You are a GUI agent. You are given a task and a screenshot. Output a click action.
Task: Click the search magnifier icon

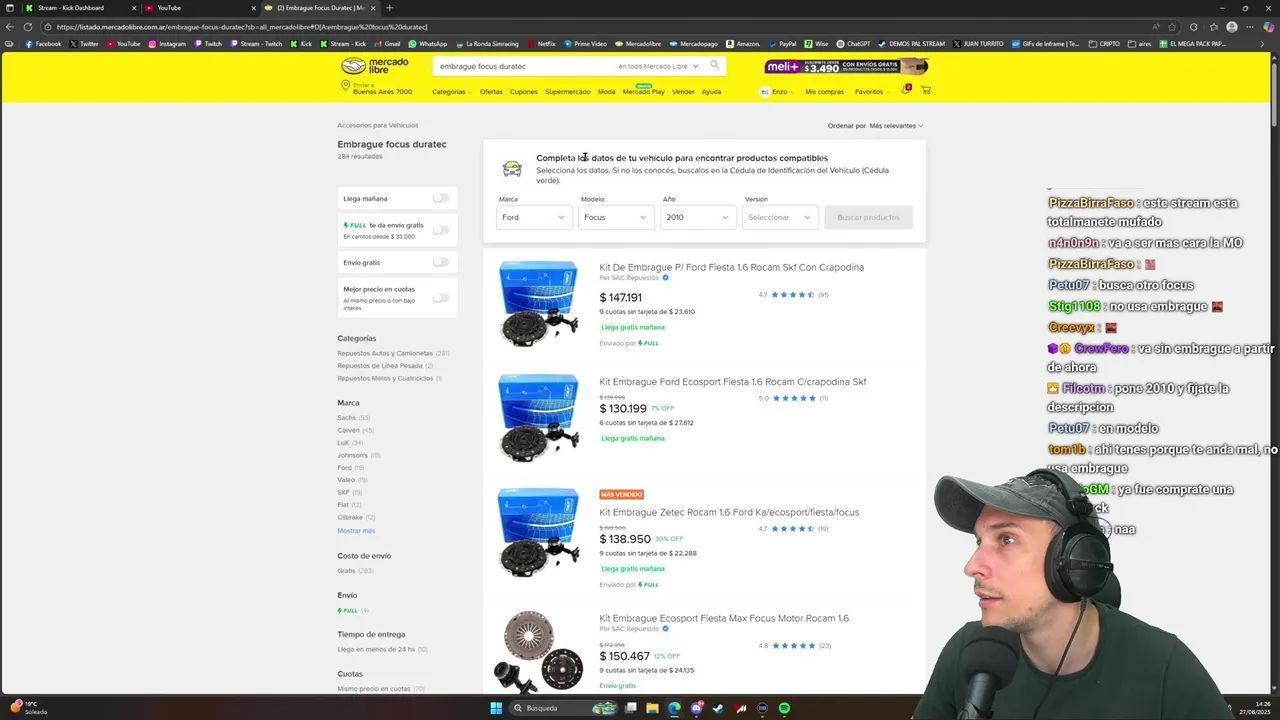pos(714,65)
